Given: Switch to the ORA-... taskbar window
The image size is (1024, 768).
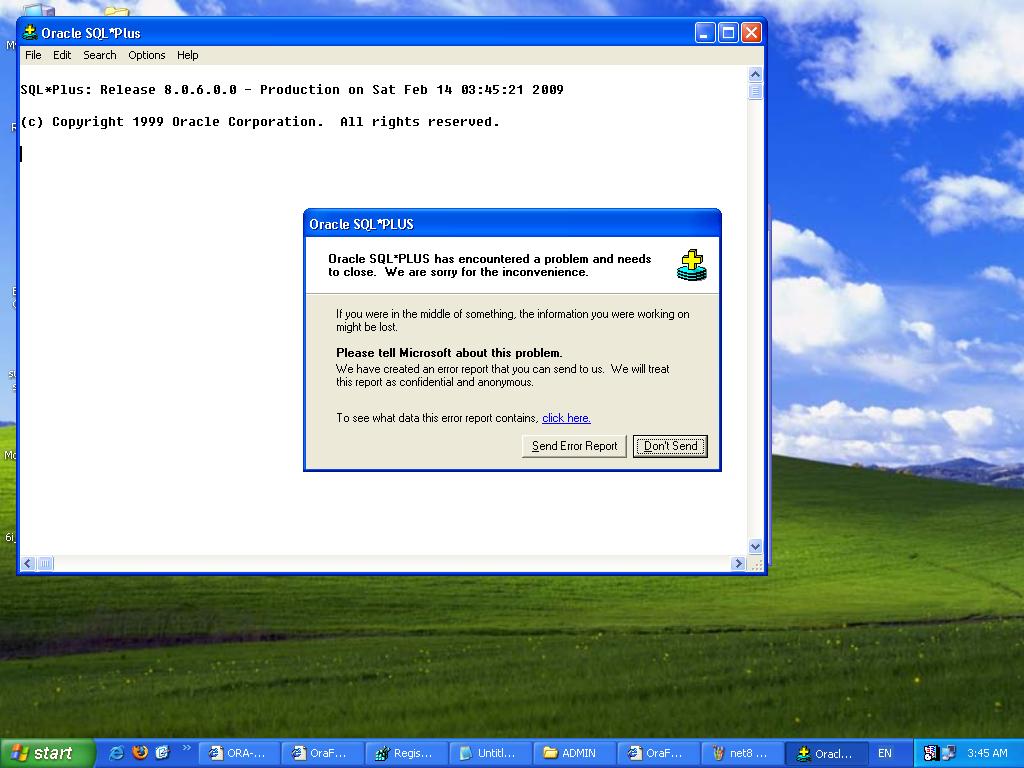Looking at the screenshot, I should pos(238,753).
